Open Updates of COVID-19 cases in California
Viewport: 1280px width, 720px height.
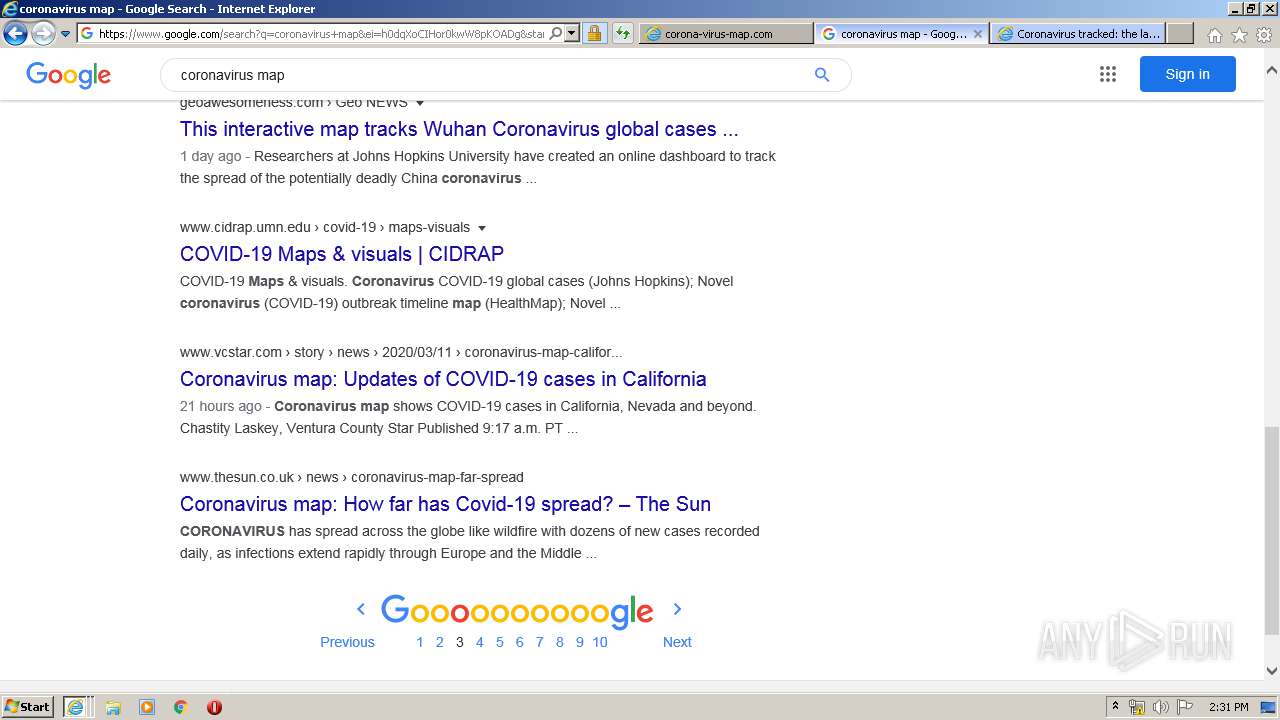coord(443,379)
